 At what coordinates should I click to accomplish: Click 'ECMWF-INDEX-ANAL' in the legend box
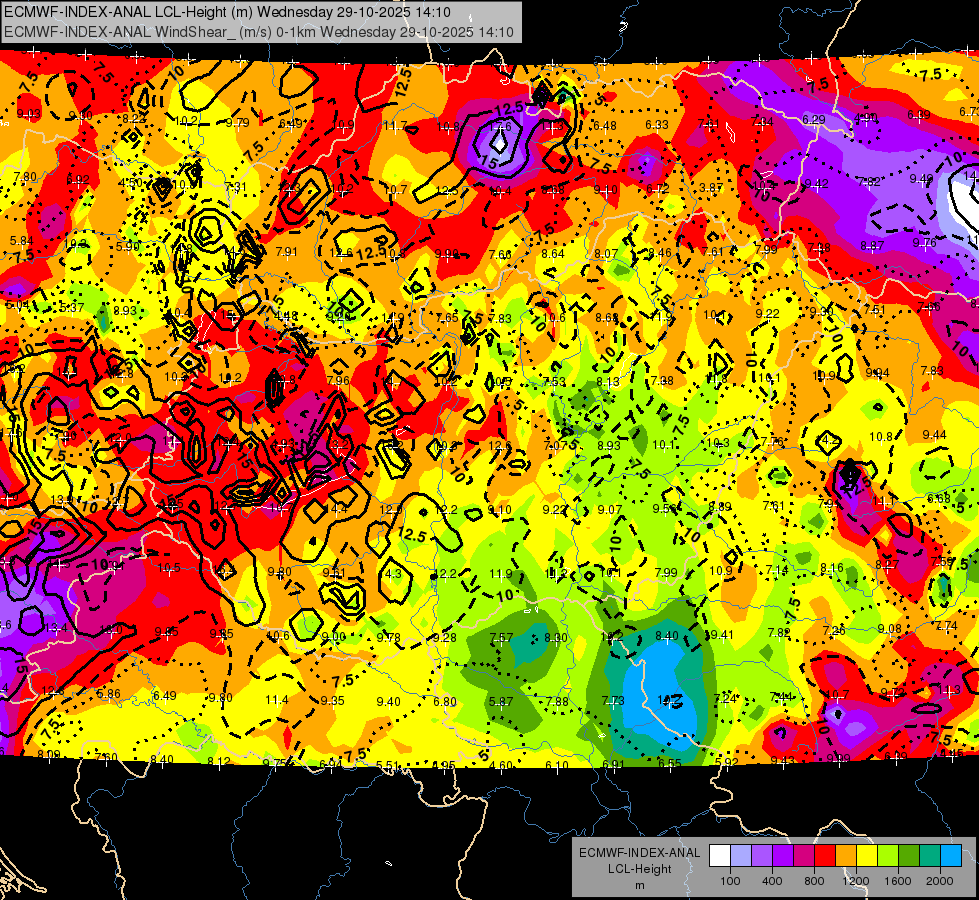639,853
